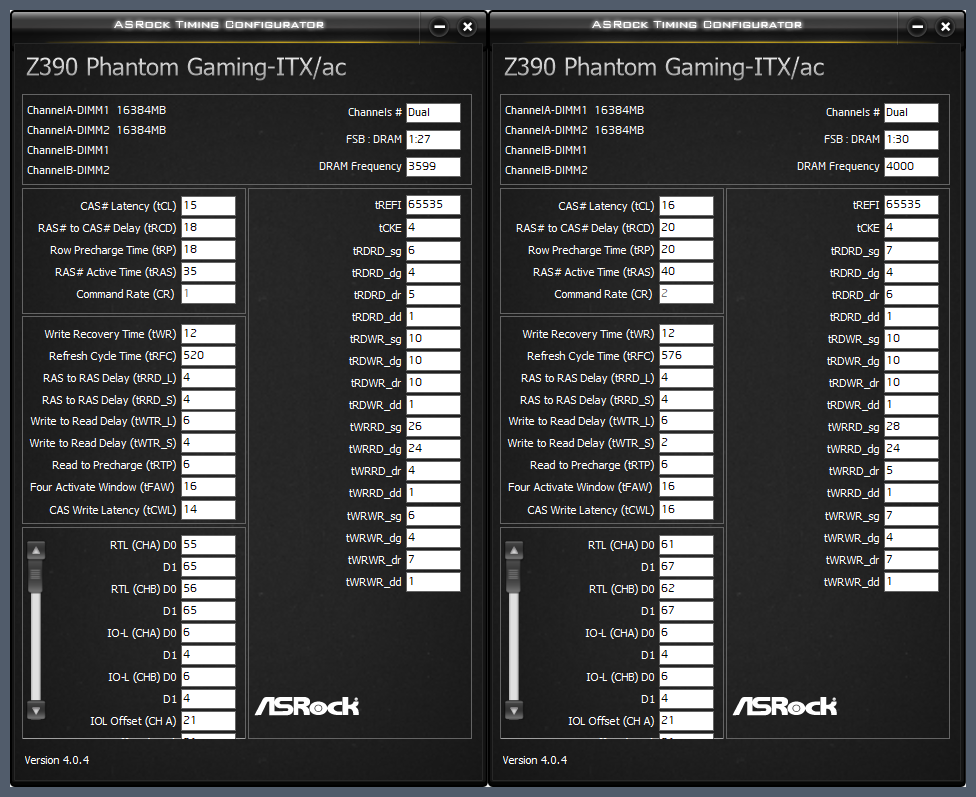This screenshot has width=976, height=797.
Task: Close the left Timing Configurator window
Action: pyautogui.click(x=467, y=27)
